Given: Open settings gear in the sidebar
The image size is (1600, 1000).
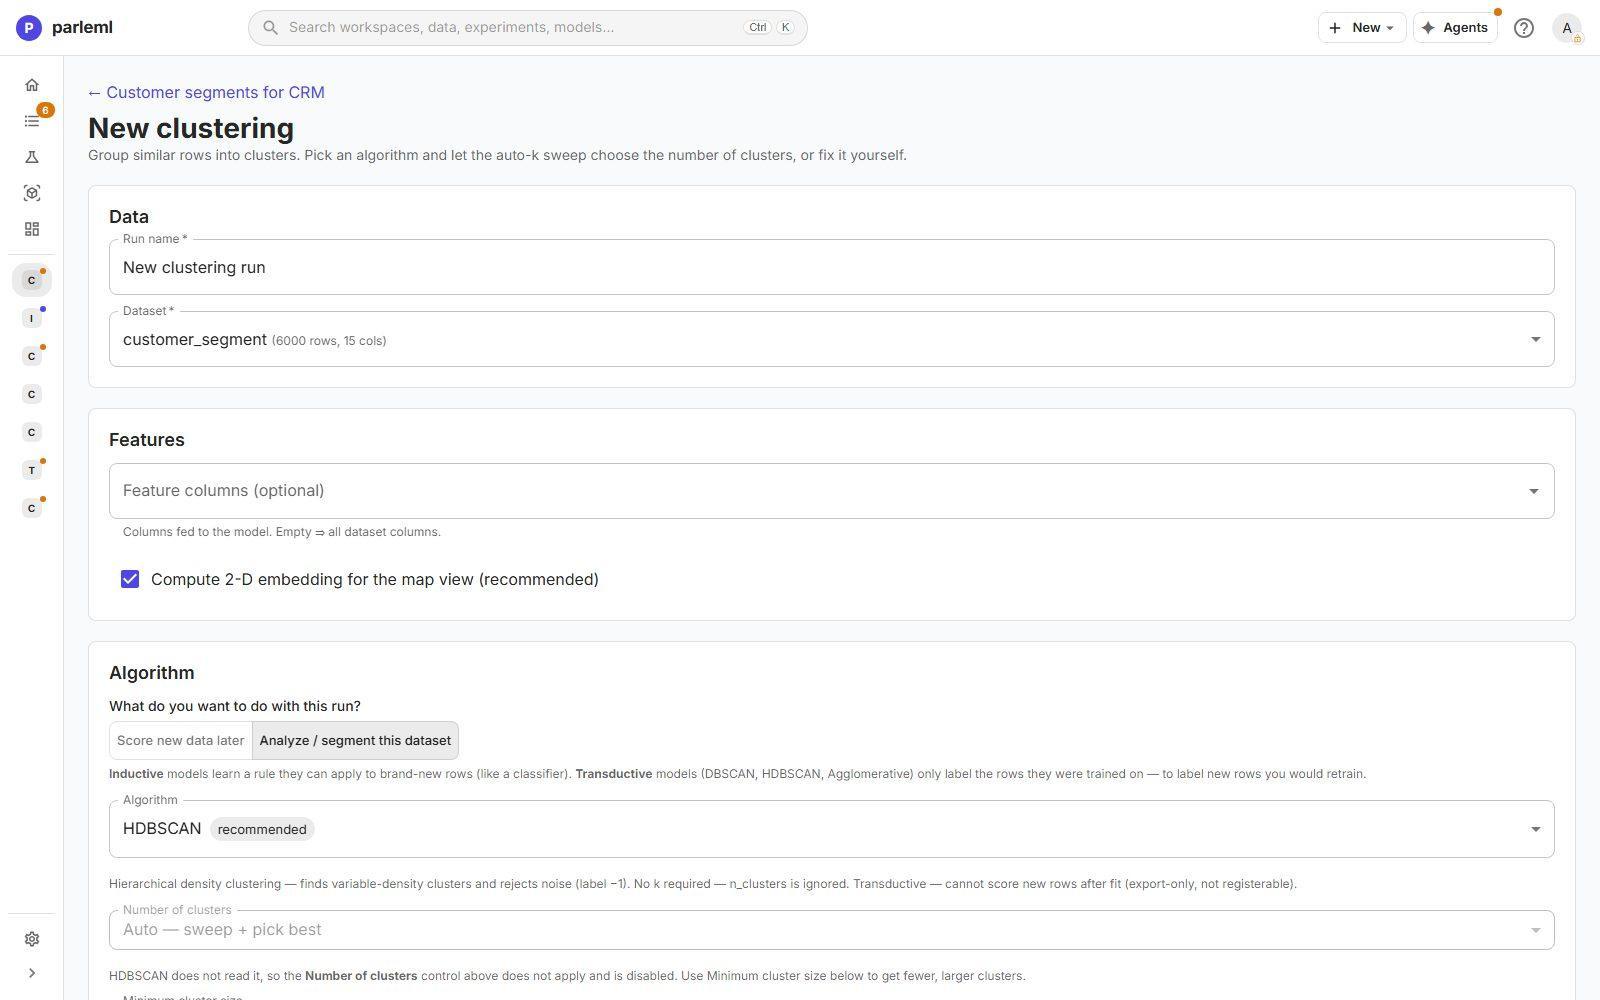Looking at the screenshot, I should [x=32, y=939].
